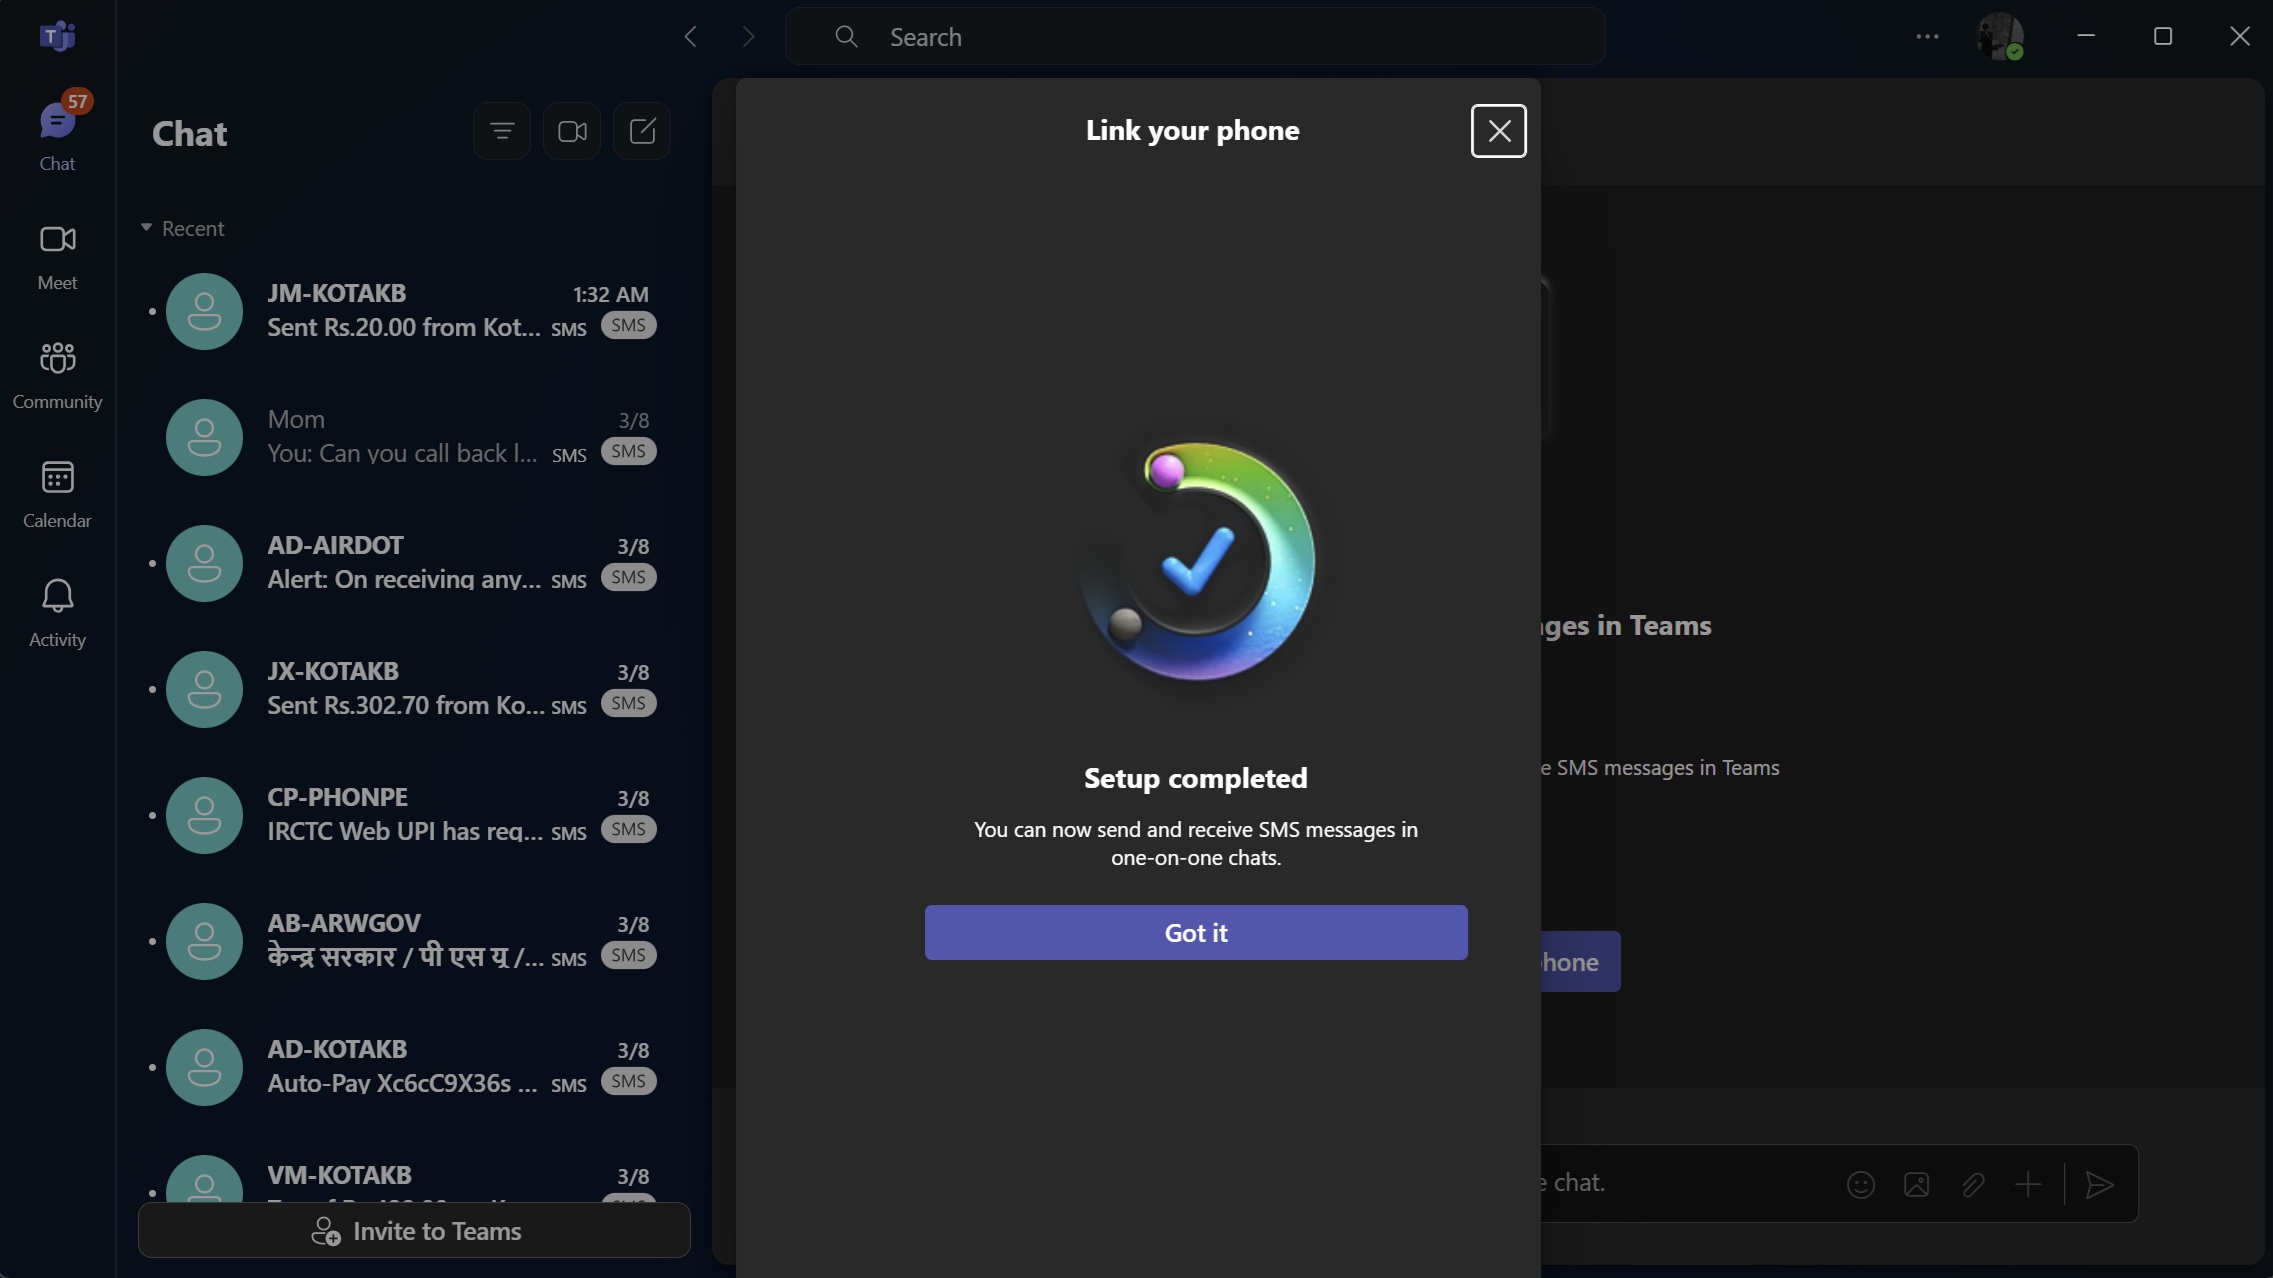Click the AB-ARWGOV contact avatar
2273x1278 pixels.
204,941
